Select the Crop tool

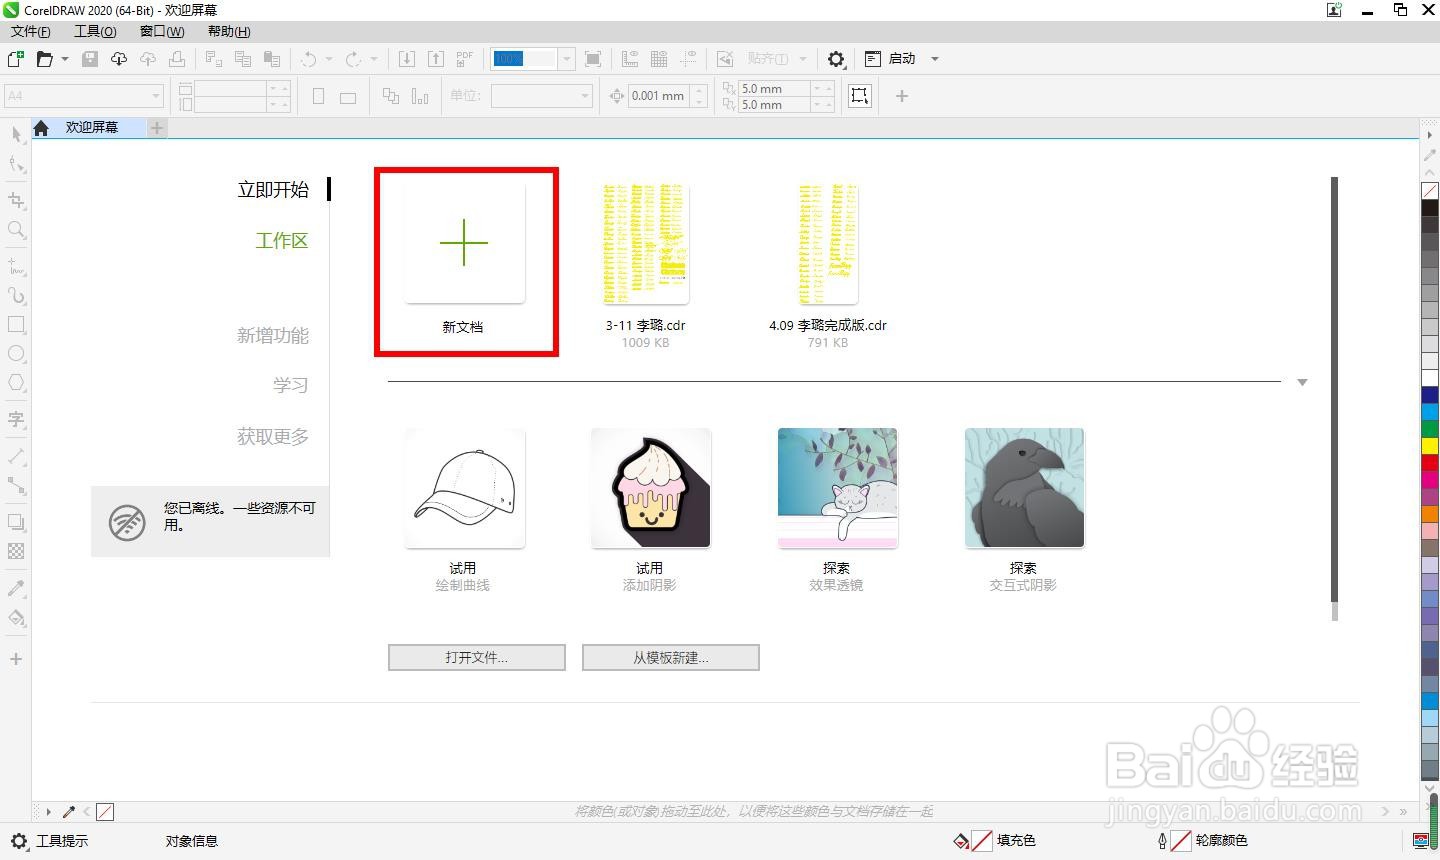tap(16, 200)
